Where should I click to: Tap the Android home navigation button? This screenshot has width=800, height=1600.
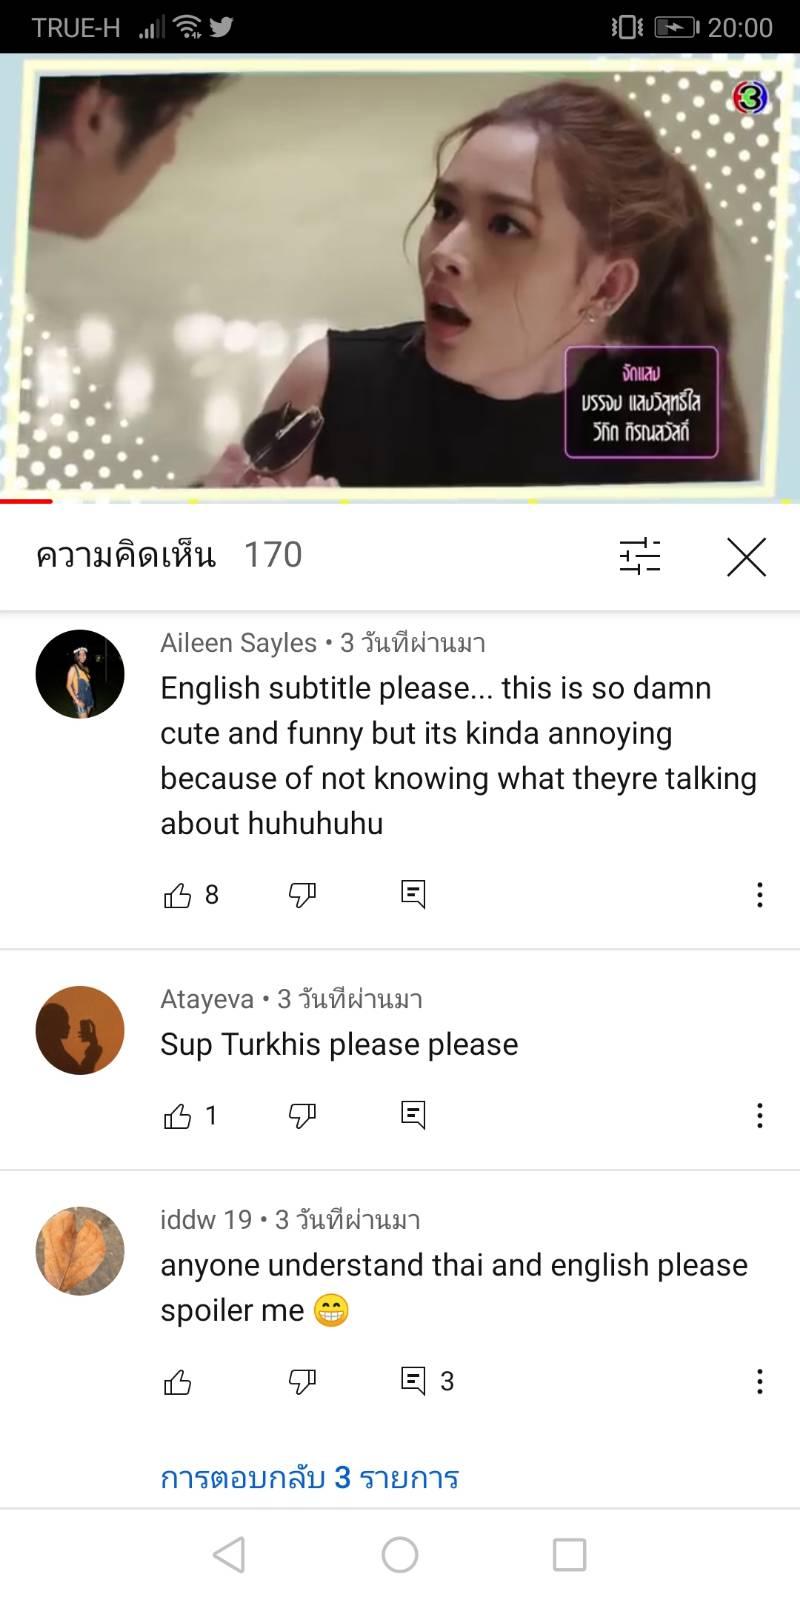click(x=400, y=1555)
